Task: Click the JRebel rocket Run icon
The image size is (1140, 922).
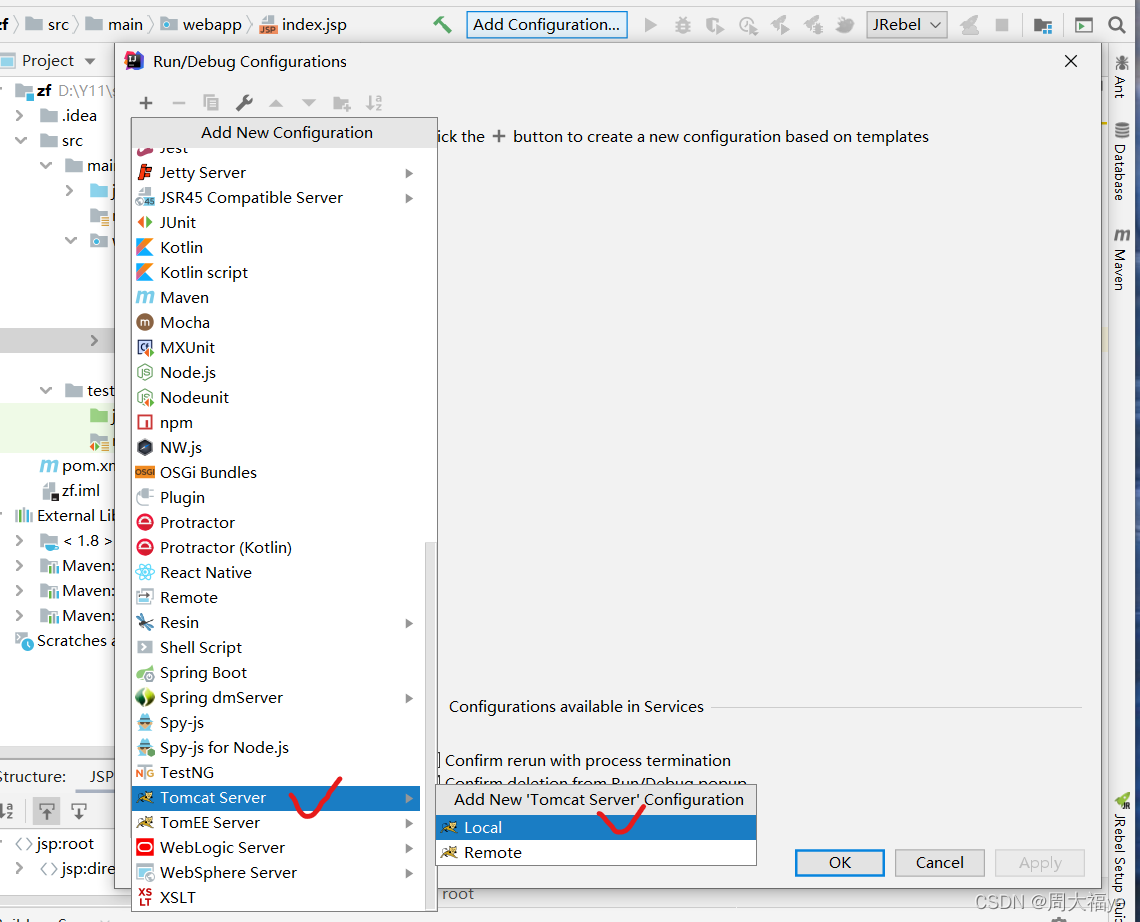Action: pyautogui.click(x=780, y=25)
